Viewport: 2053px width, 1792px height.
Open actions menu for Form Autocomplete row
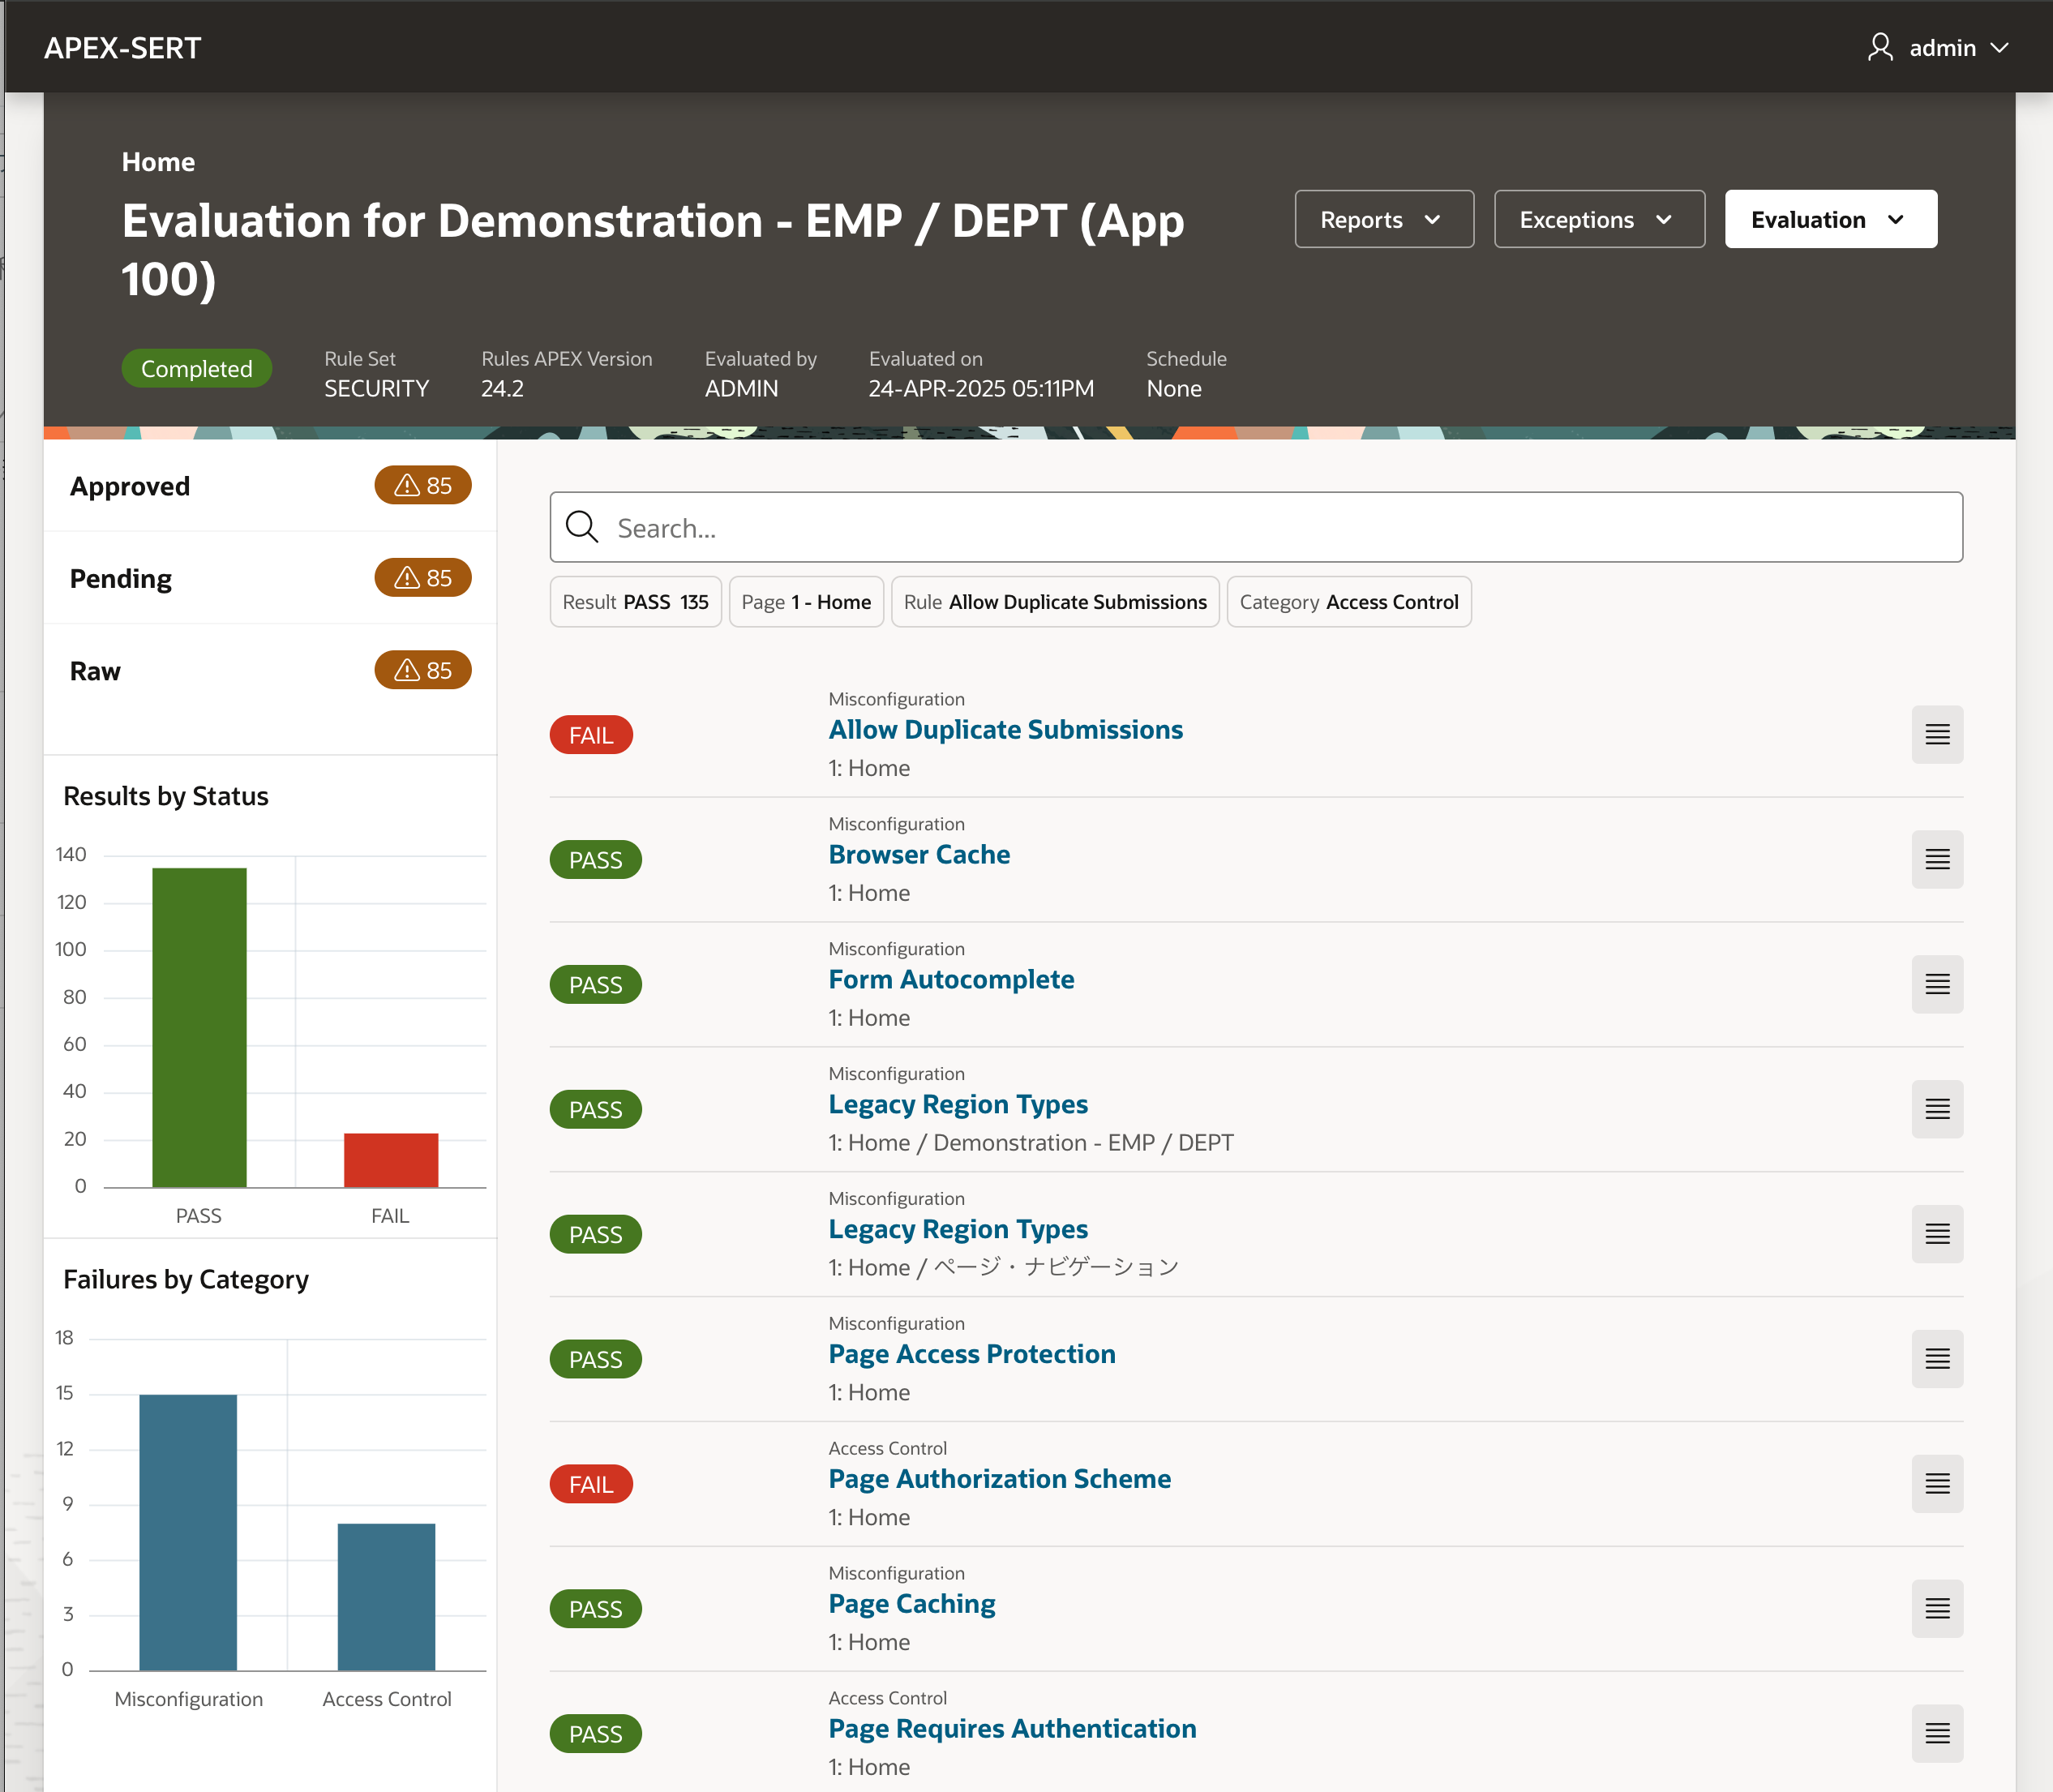tap(1936, 984)
